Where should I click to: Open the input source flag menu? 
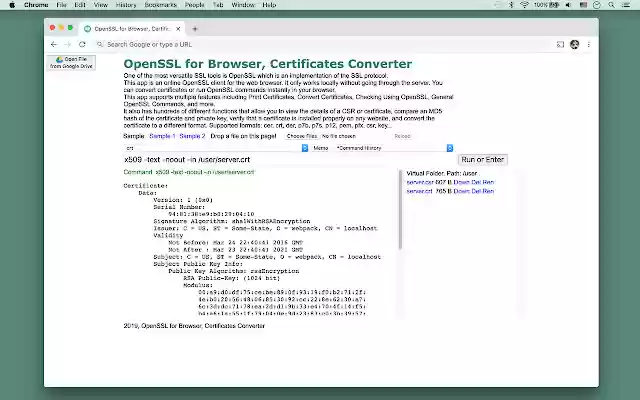coord(583,5)
